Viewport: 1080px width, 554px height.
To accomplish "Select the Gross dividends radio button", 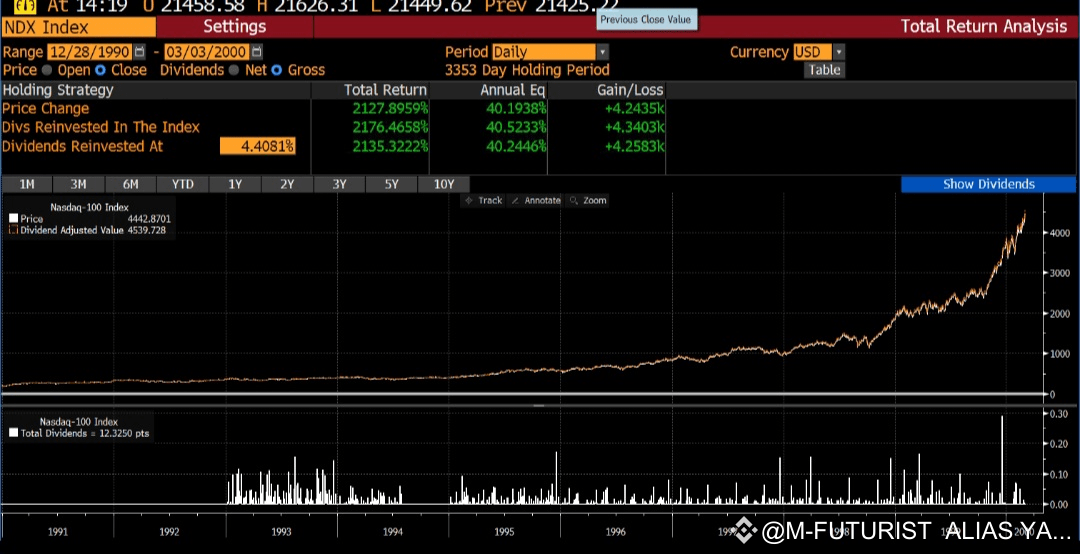I will 277,70.
